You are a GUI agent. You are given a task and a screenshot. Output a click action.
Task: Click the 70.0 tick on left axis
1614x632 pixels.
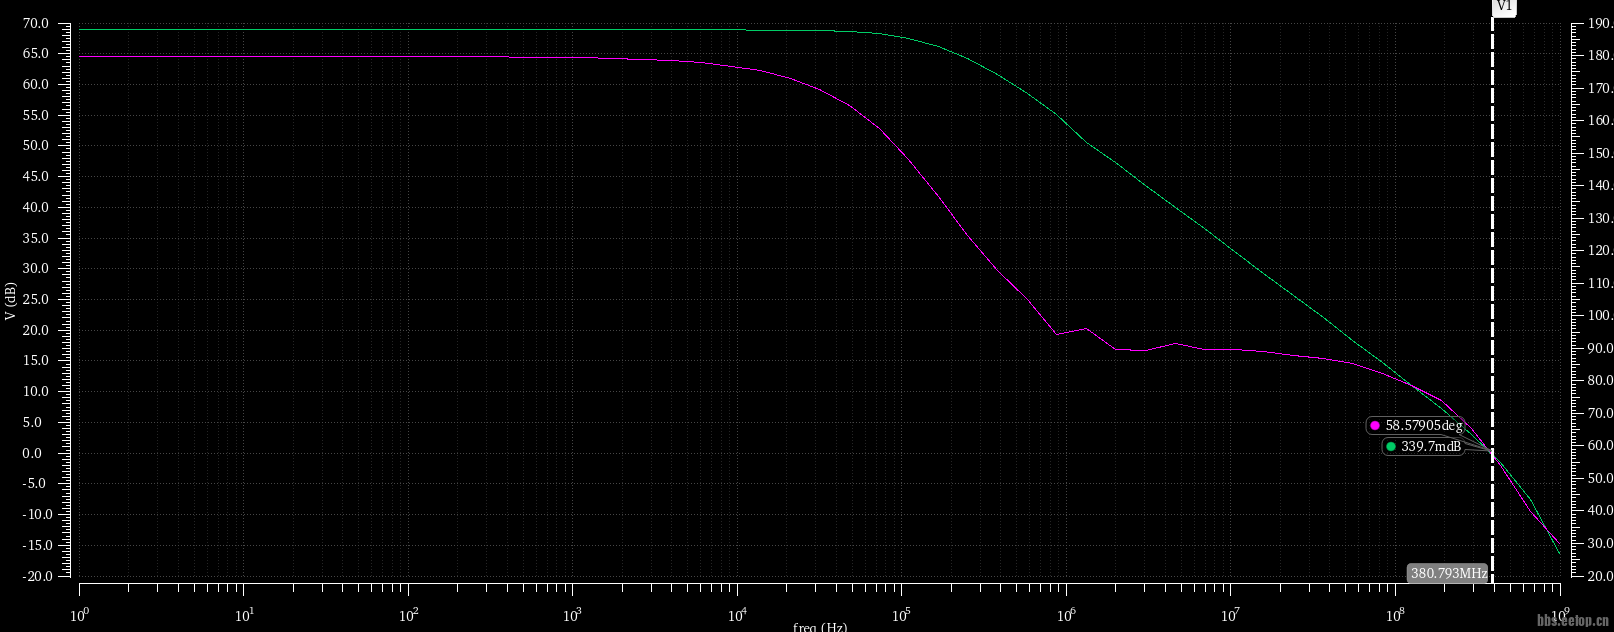pyautogui.click(x=35, y=23)
